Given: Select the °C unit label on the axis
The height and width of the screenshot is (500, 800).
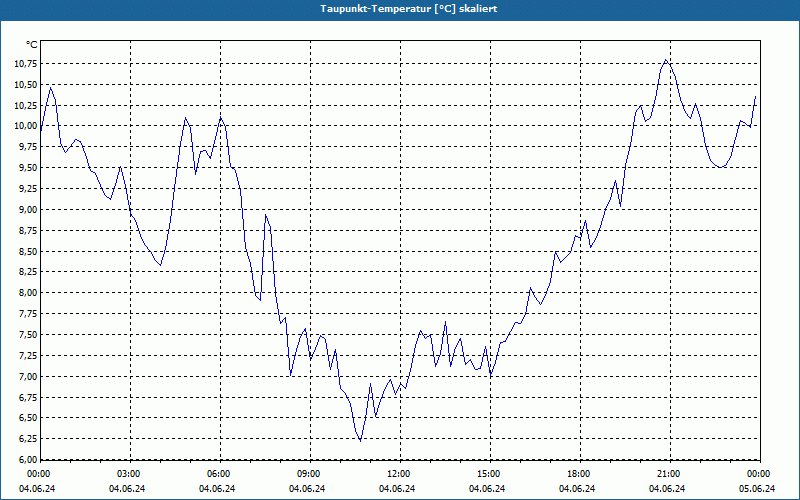Looking at the screenshot, I should [32, 45].
